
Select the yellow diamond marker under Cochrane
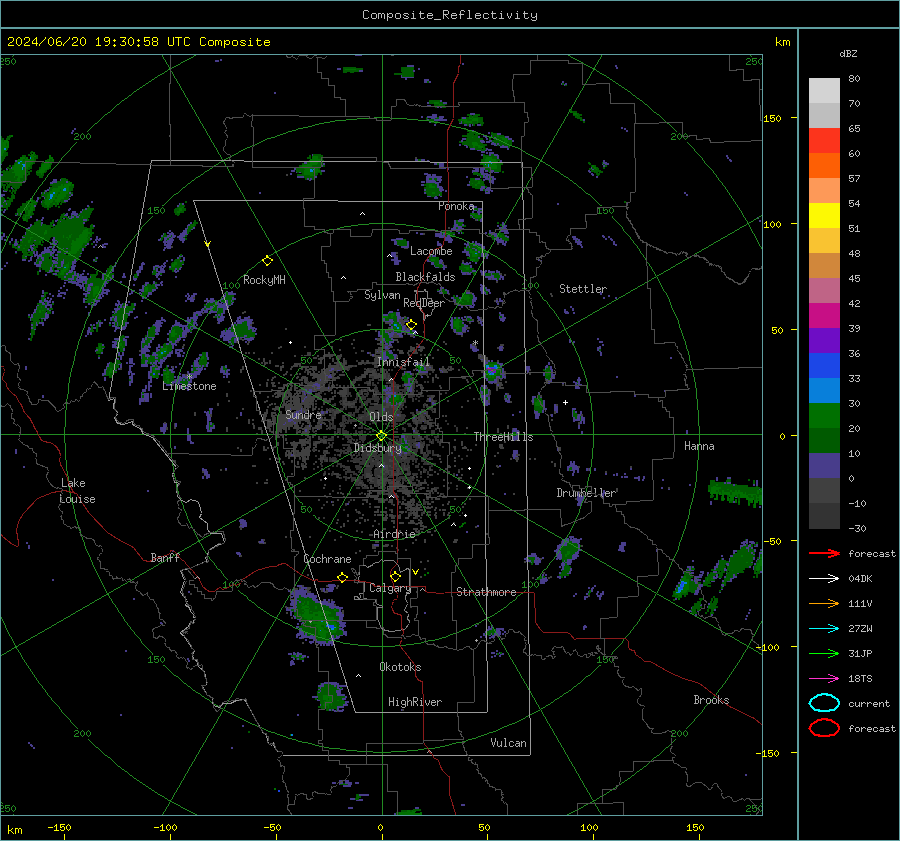coord(342,577)
